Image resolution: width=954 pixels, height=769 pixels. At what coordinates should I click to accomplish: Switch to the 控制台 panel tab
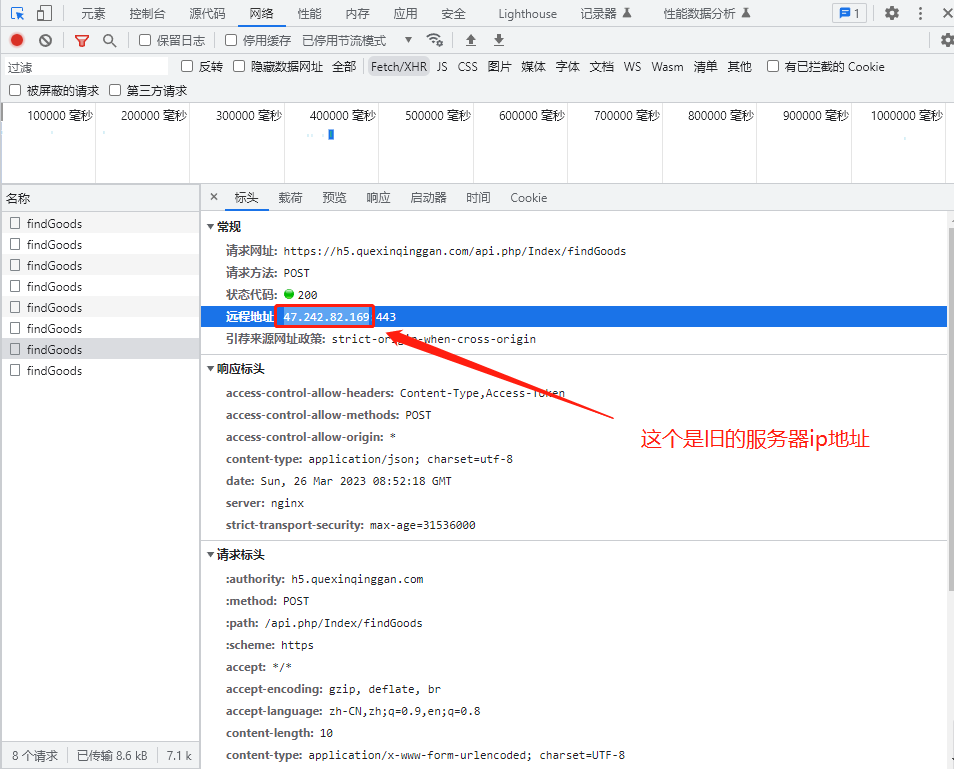[147, 14]
